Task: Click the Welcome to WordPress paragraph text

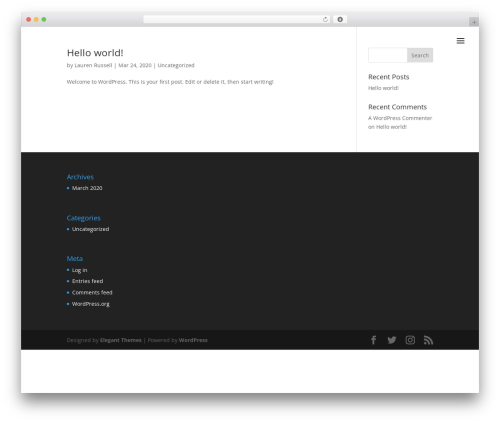Action: click(170, 82)
